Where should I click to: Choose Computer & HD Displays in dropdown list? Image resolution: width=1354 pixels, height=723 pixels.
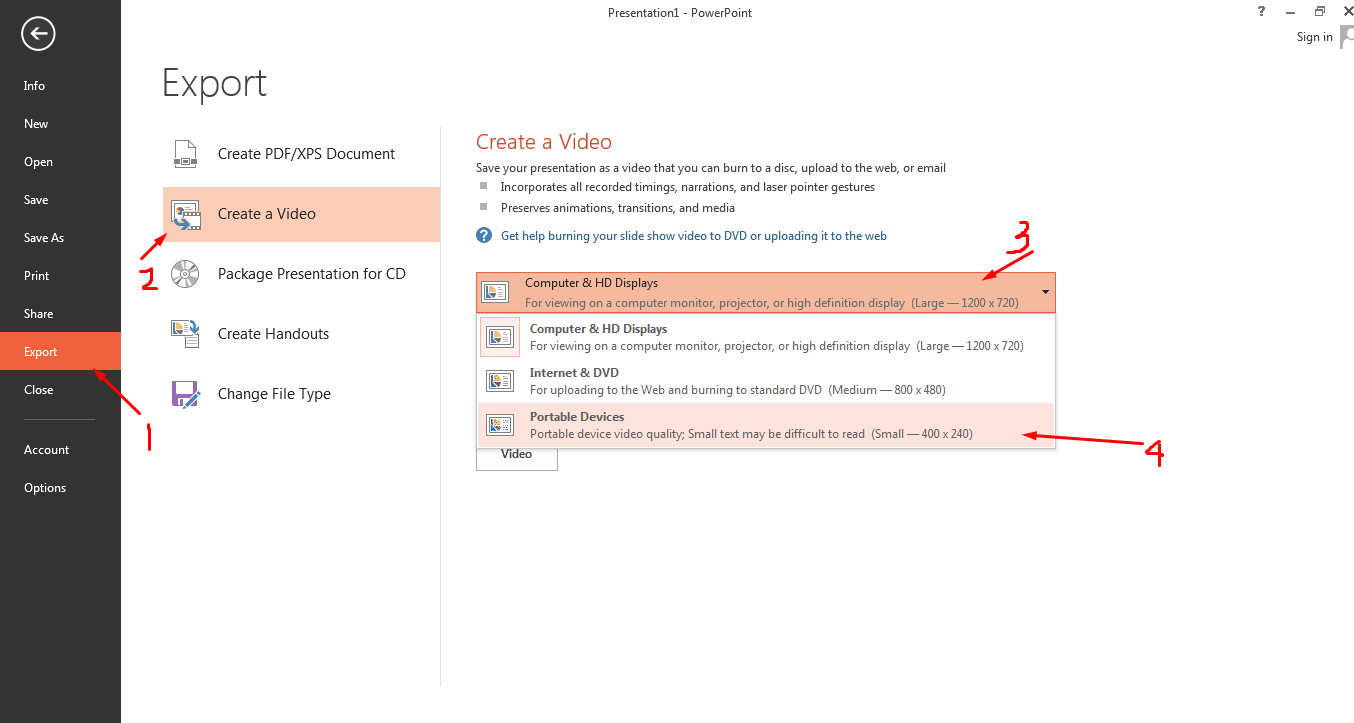click(x=766, y=337)
